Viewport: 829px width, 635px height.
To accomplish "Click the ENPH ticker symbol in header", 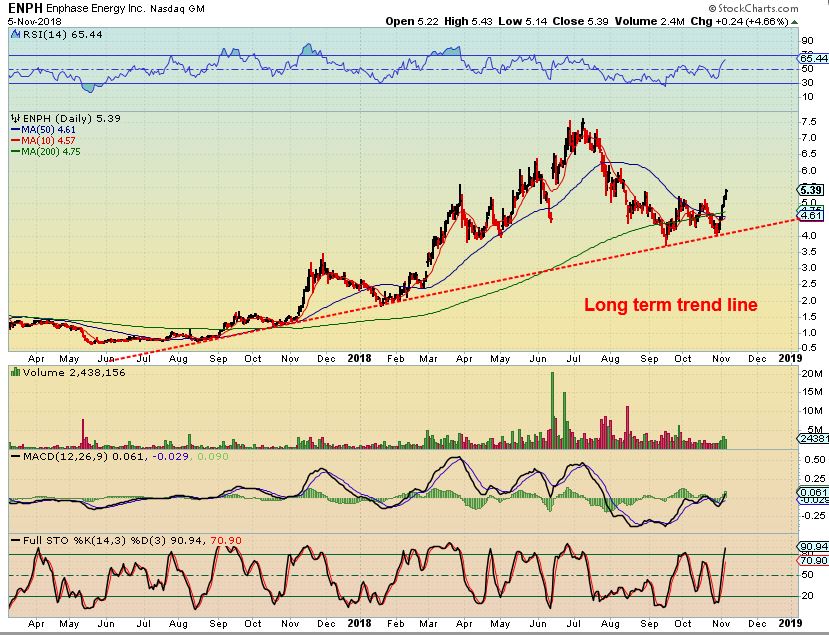I will click(25, 8).
